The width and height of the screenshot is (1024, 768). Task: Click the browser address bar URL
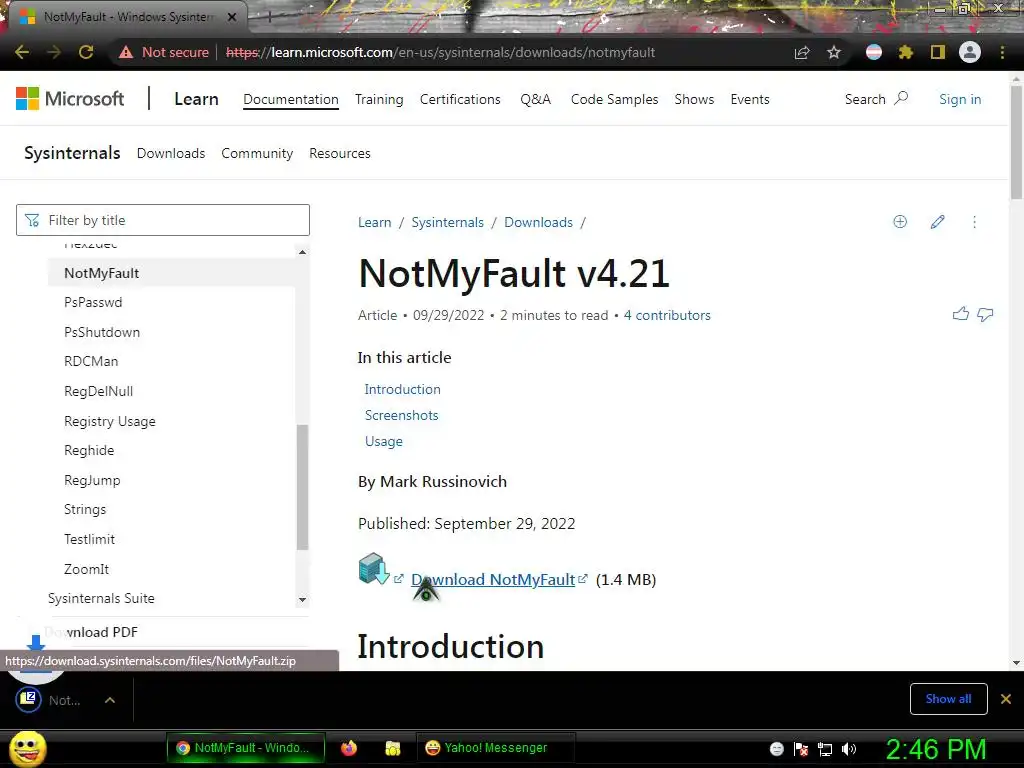point(440,52)
